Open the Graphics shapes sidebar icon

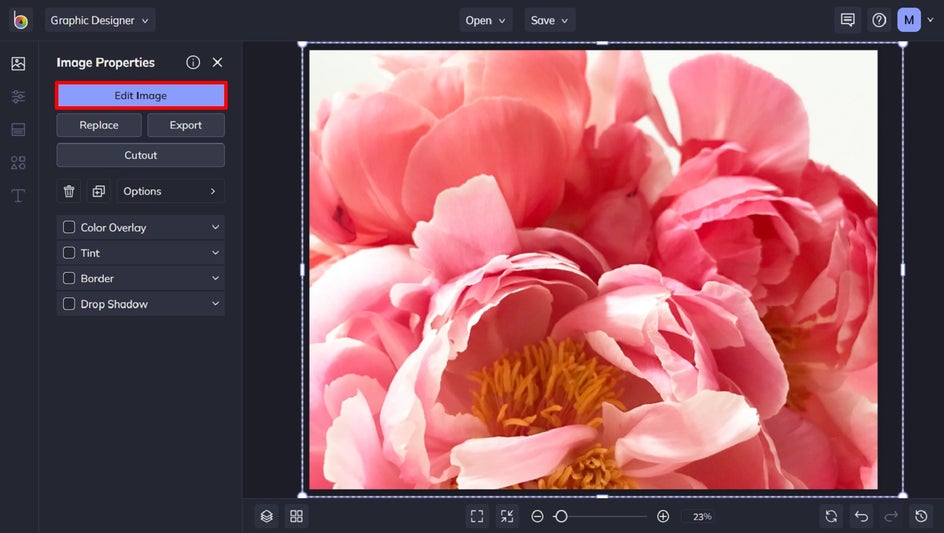click(x=18, y=163)
